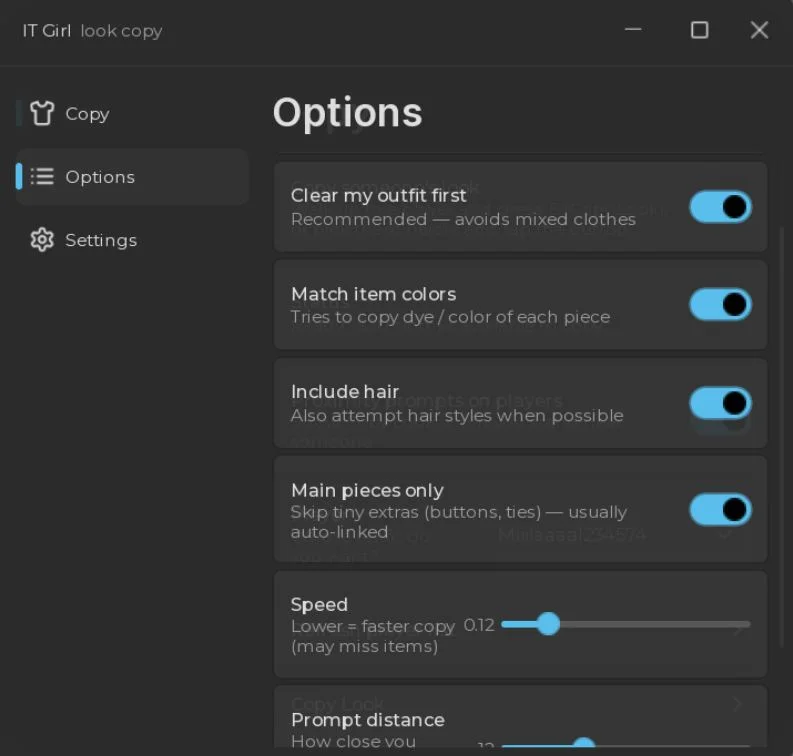Minimize the IT Girl window

(633, 30)
